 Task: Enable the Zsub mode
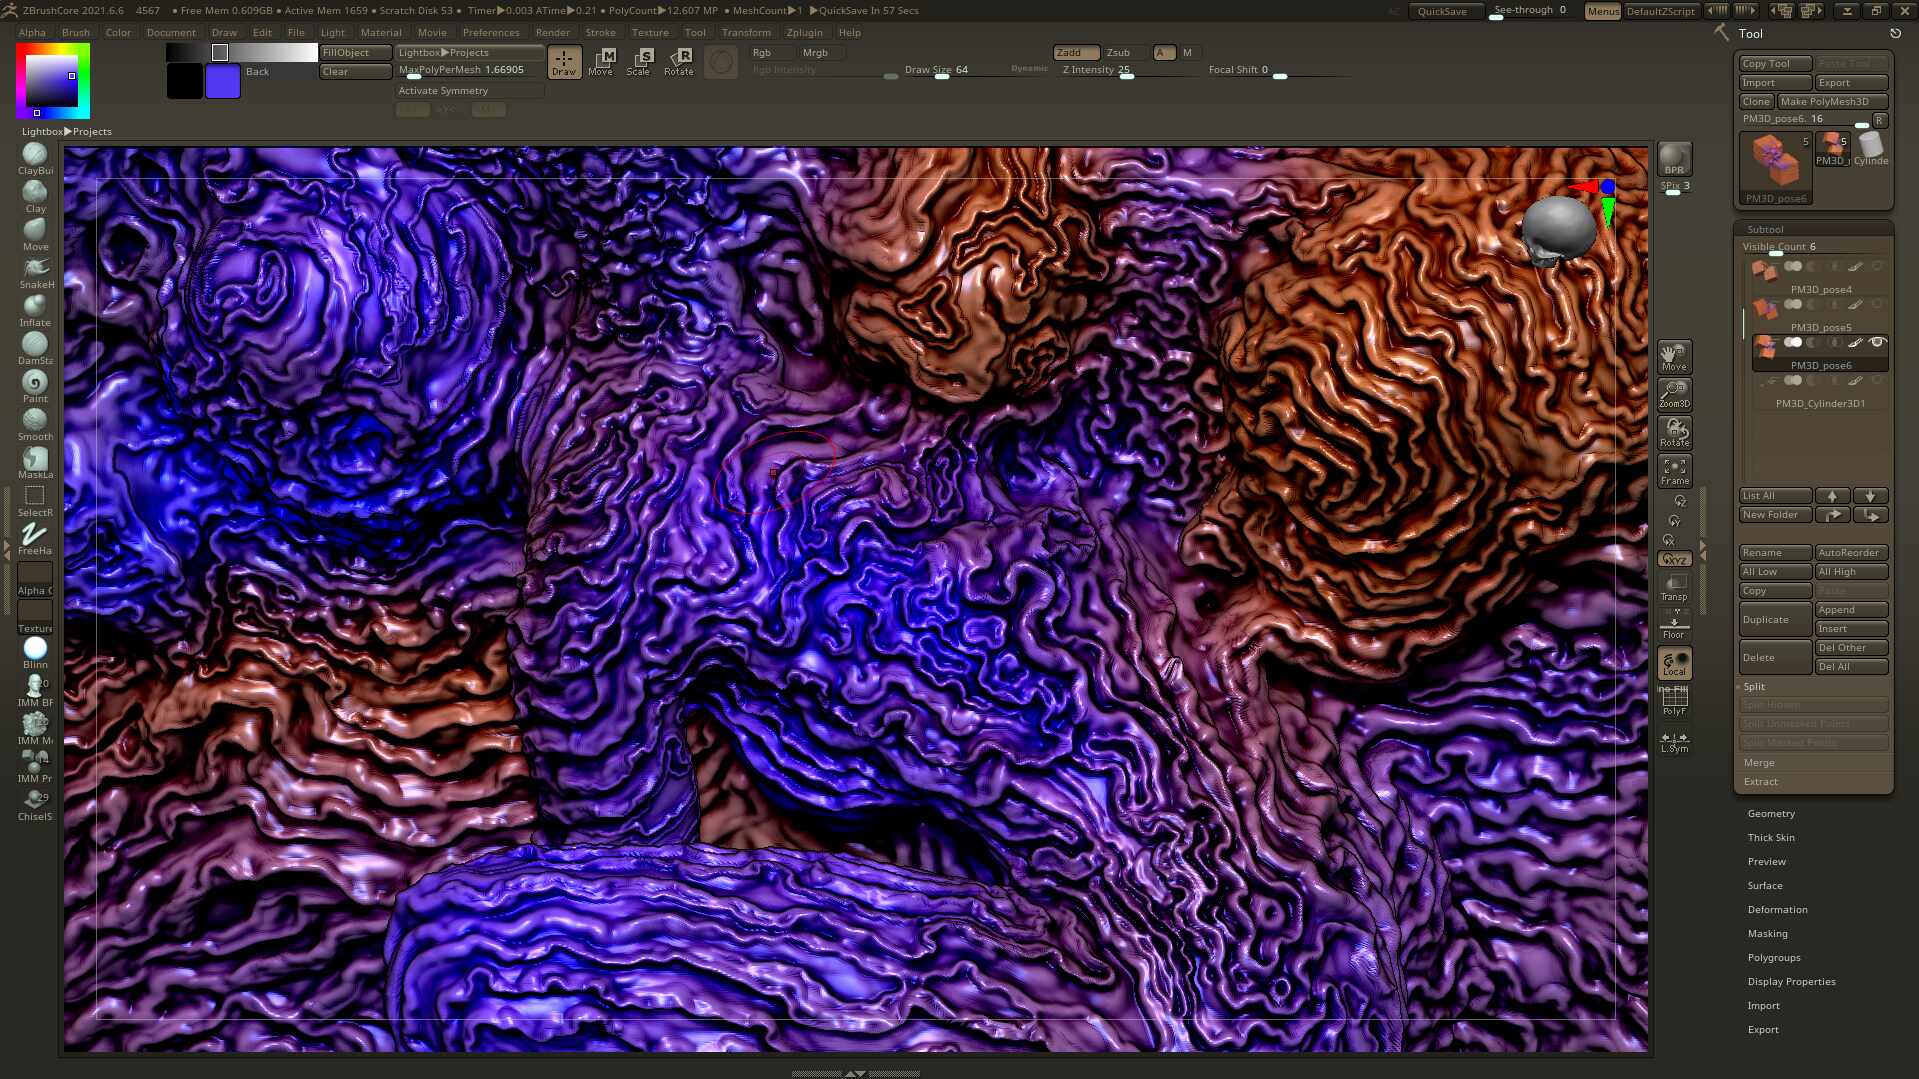pyautogui.click(x=1118, y=52)
